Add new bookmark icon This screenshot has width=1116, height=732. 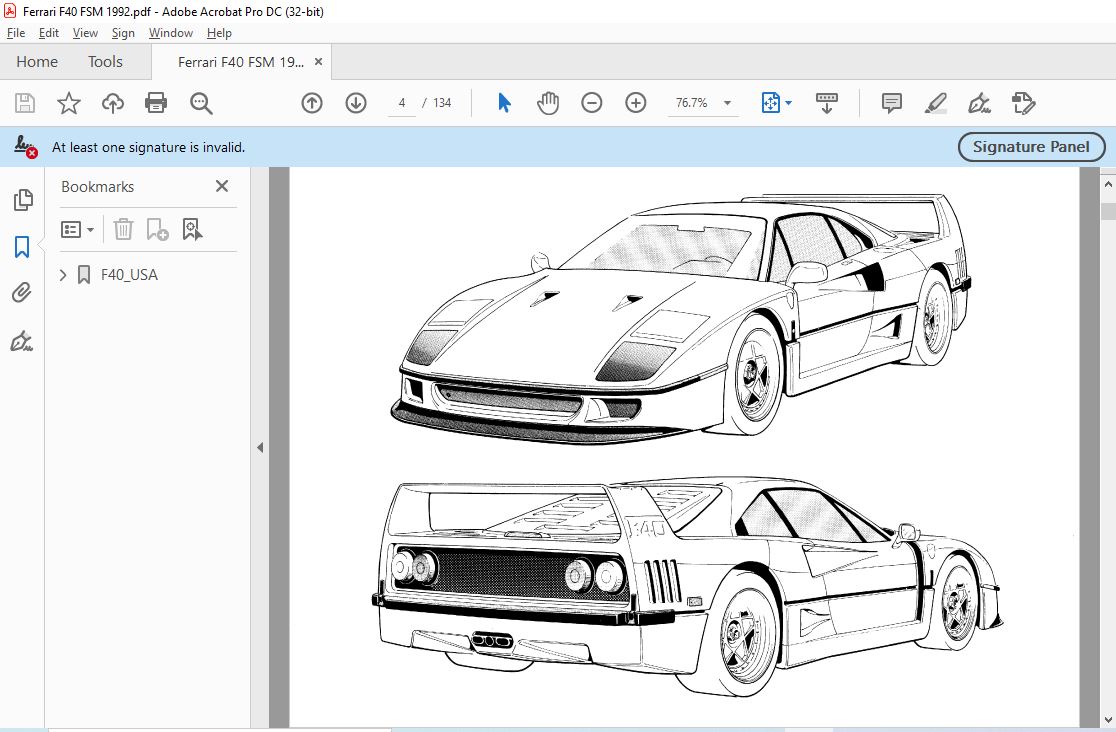[157, 229]
